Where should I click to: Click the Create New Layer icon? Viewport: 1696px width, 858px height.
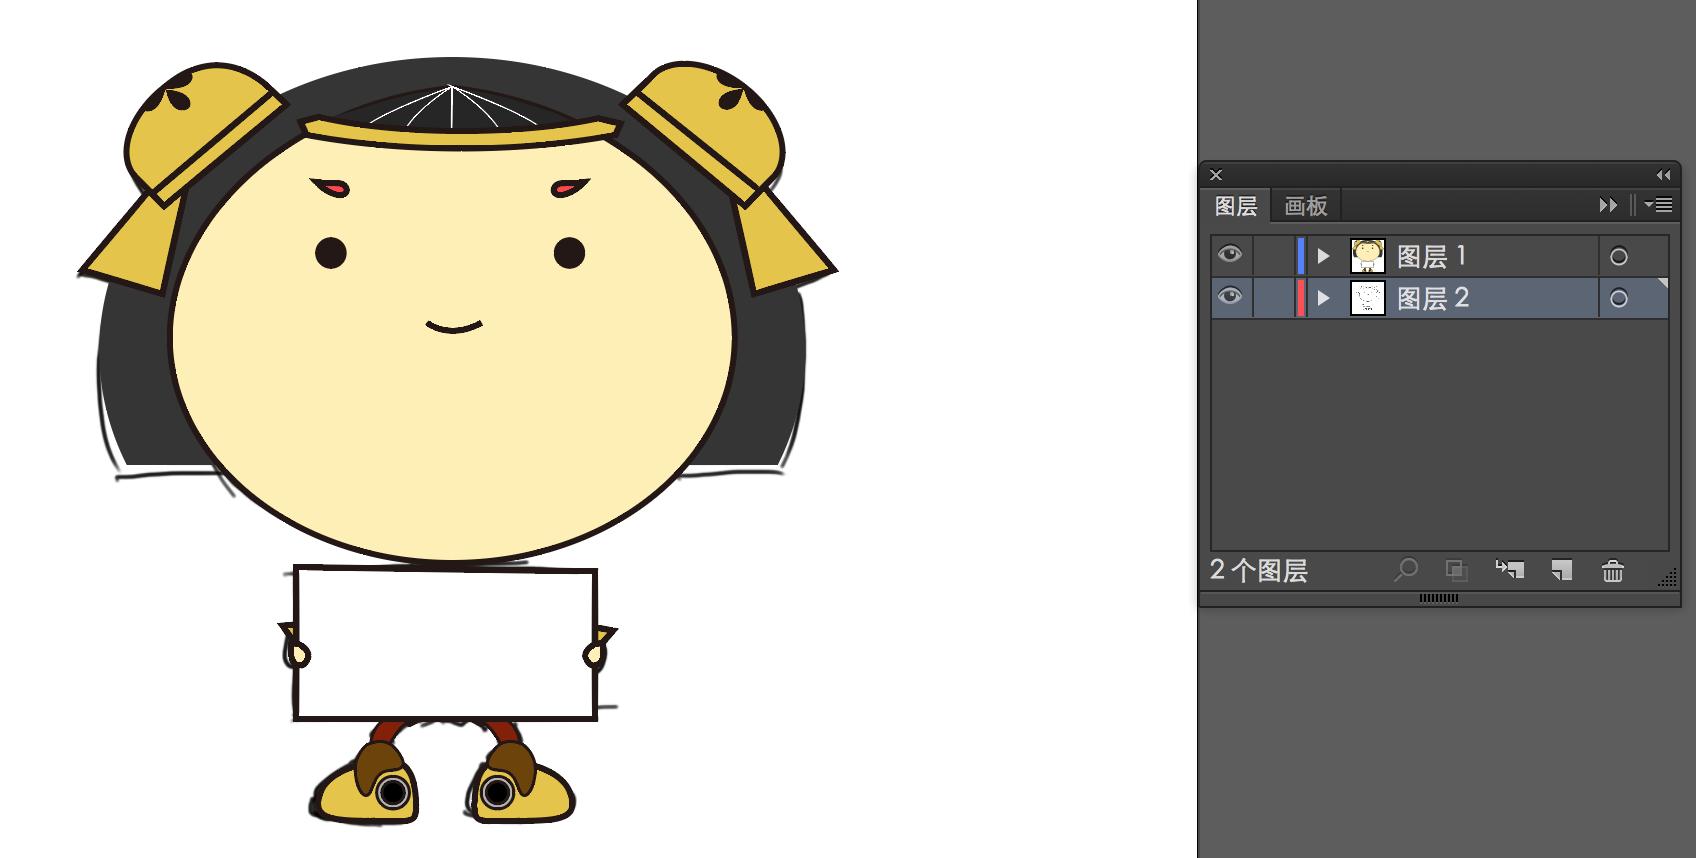1561,570
